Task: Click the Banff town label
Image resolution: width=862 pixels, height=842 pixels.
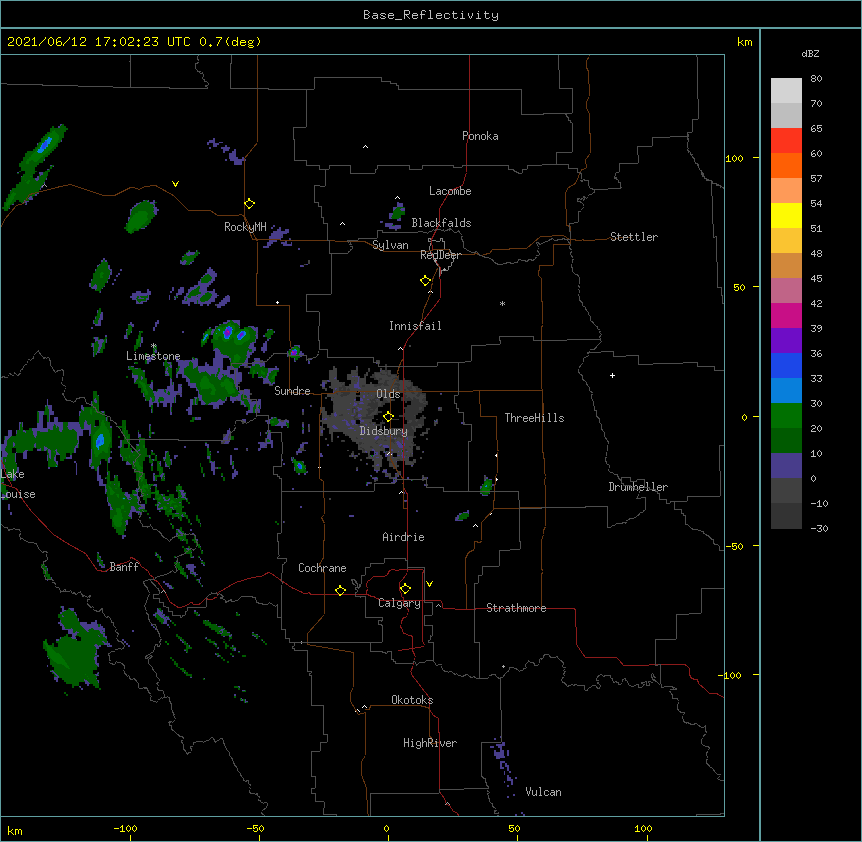Action: pyautogui.click(x=124, y=567)
